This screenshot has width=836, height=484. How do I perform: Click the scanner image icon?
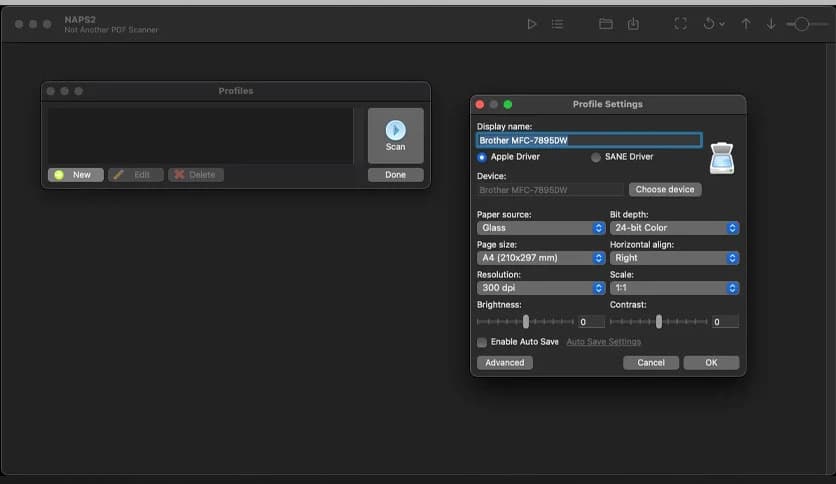click(722, 158)
